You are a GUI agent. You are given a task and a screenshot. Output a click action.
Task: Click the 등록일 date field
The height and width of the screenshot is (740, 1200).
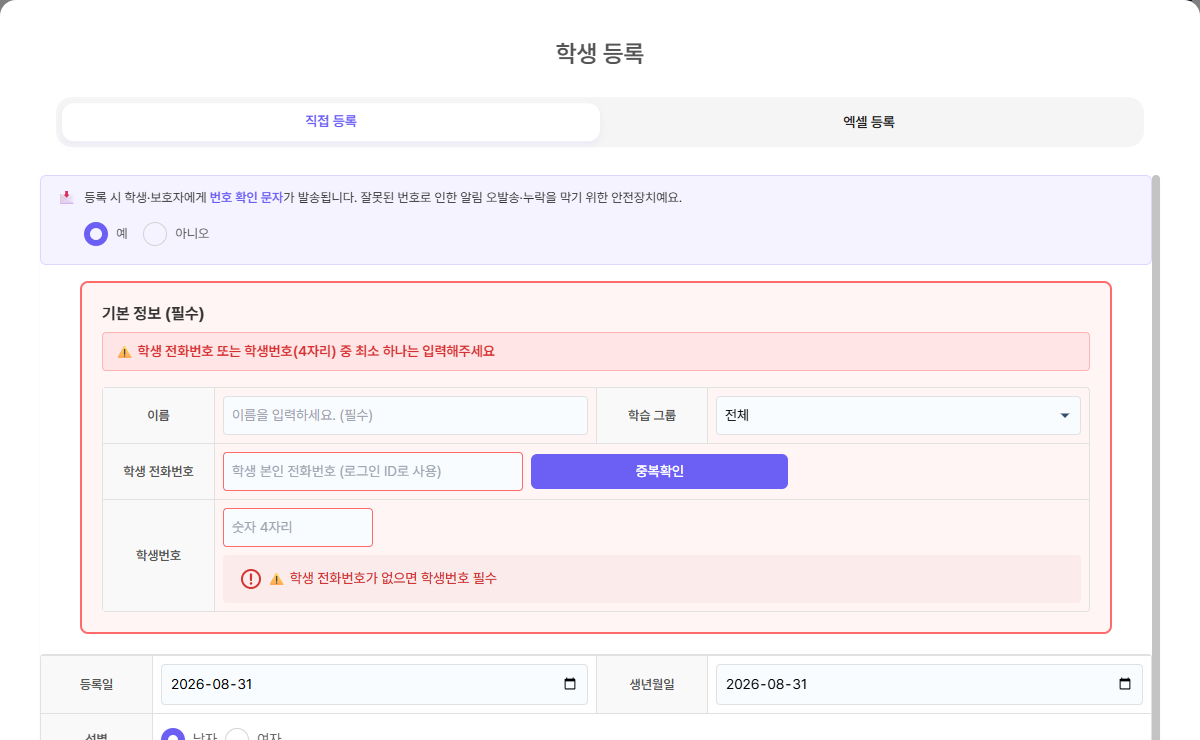(374, 684)
